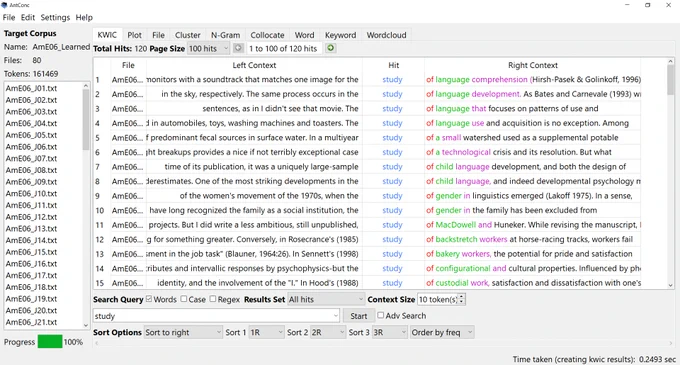Screen dimensions: 680x365
Task: Click the green Progress bar
Action: [50, 342]
